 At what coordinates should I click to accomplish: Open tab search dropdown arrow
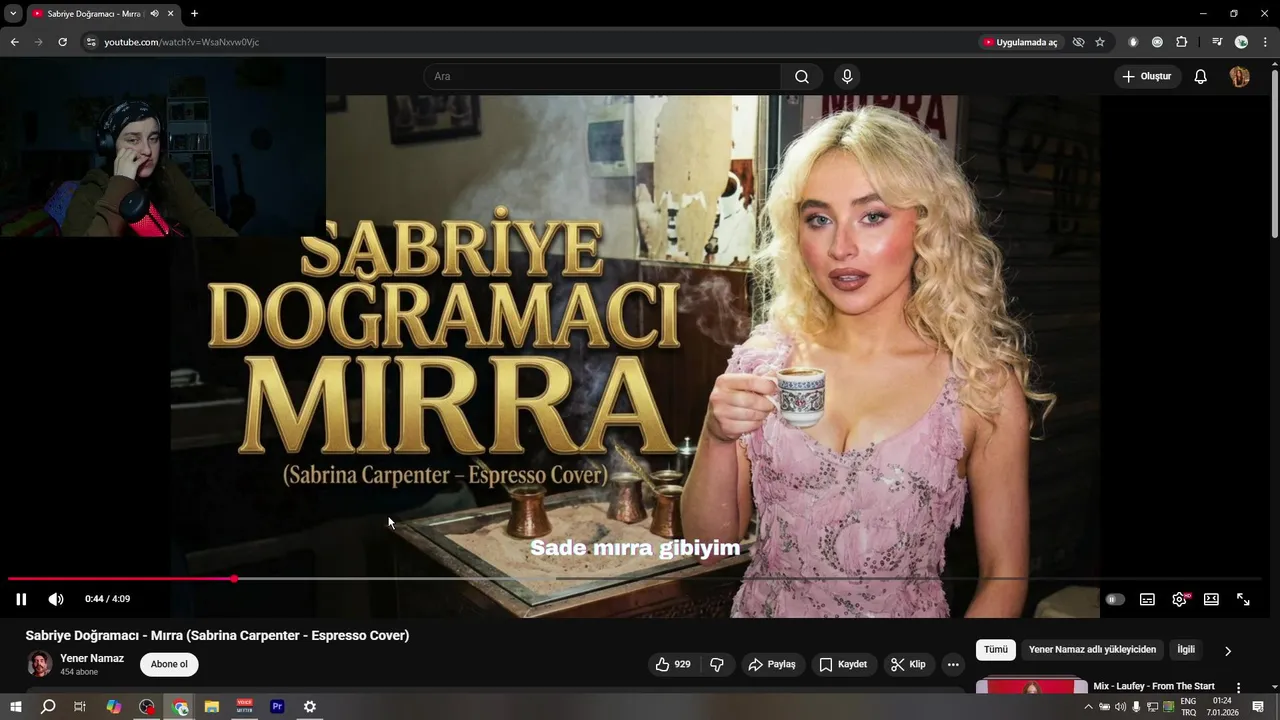13,13
